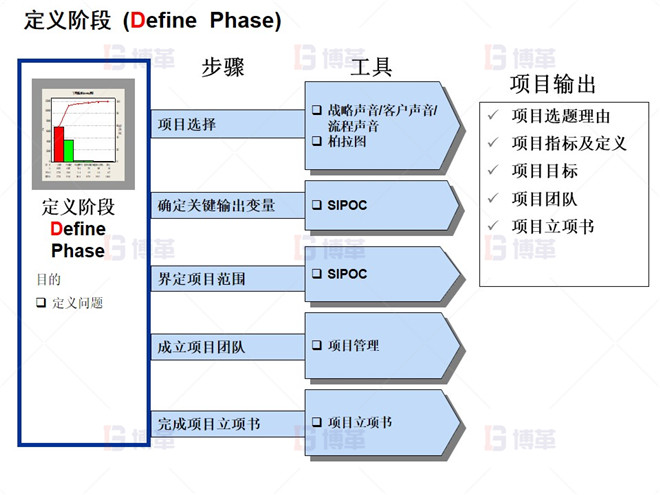Image resolution: width=660 pixels, height=495 pixels.
Task: Select the 完成项目立项书 step bar
Action: 226,424
